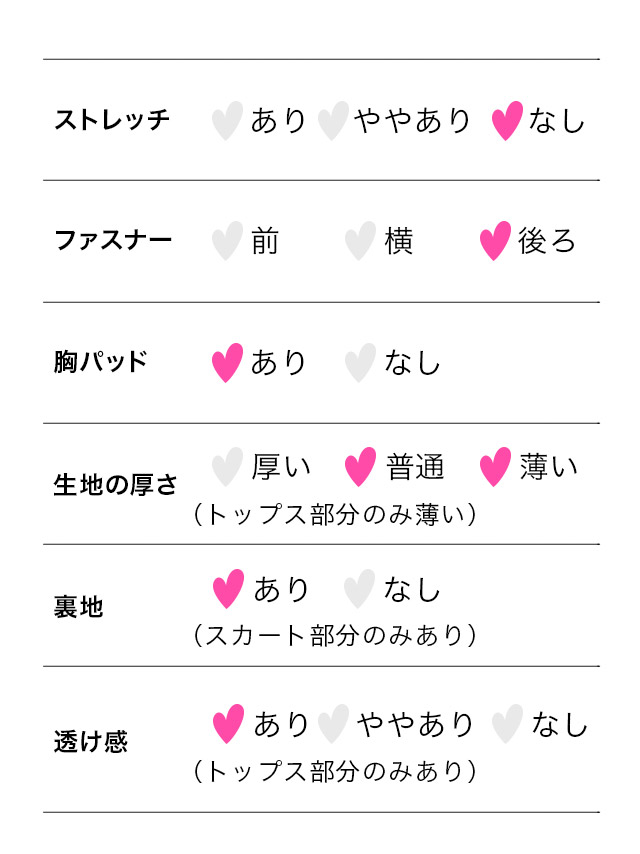This screenshot has height=854, width=640.
Task: Click the gray heart beside ストレッチ ややあり
Action: [333, 120]
